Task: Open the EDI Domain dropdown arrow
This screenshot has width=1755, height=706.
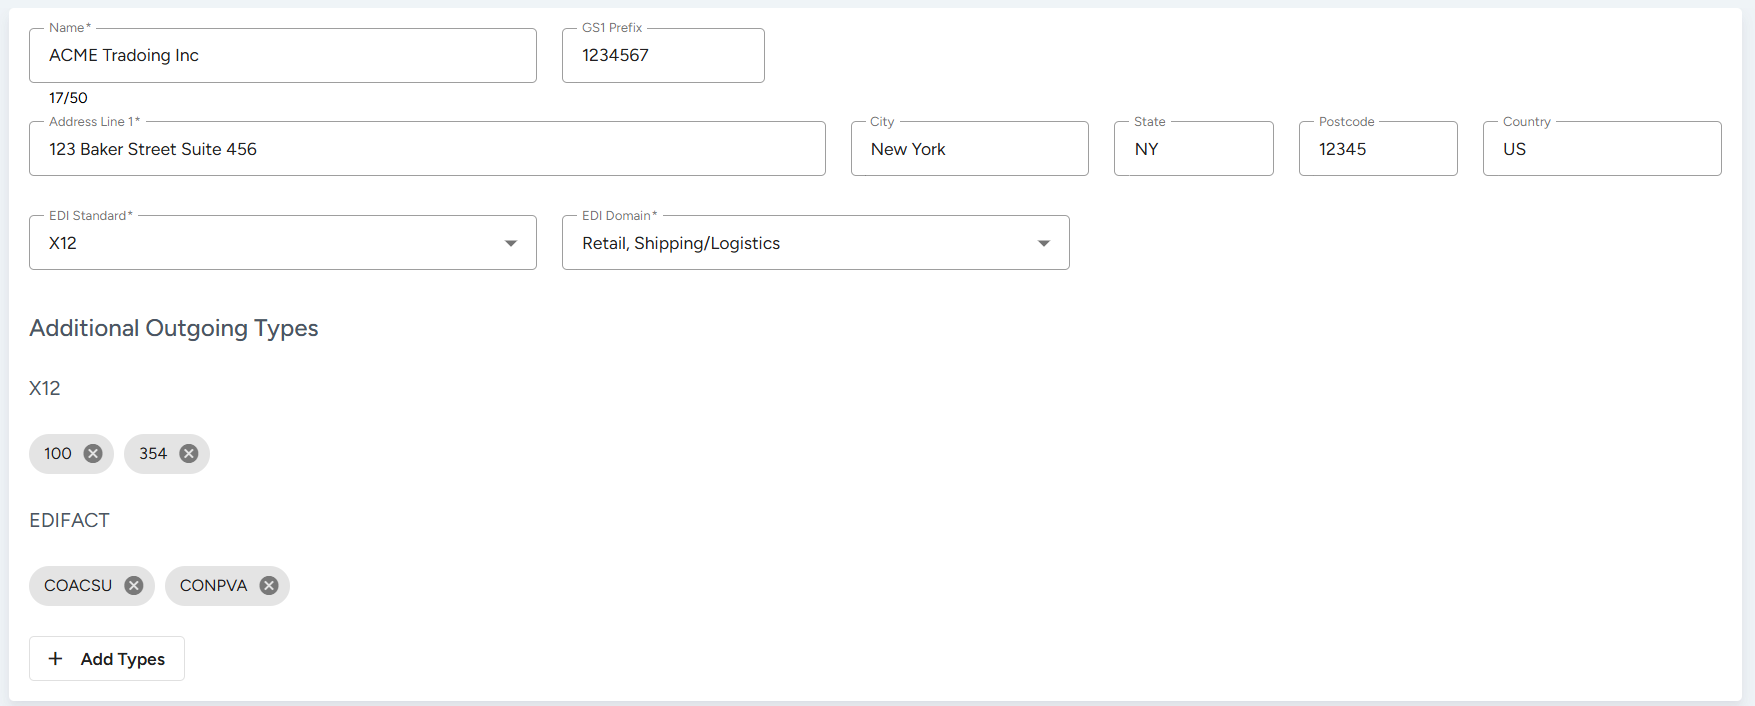Action: (x=1044, y=243)
